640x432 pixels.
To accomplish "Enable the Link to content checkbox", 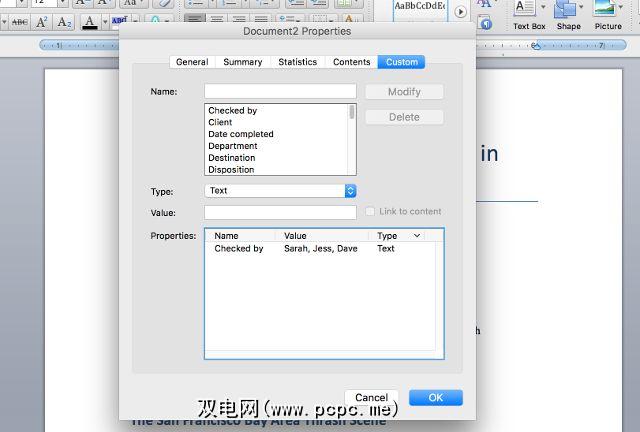I will [370, 212].
